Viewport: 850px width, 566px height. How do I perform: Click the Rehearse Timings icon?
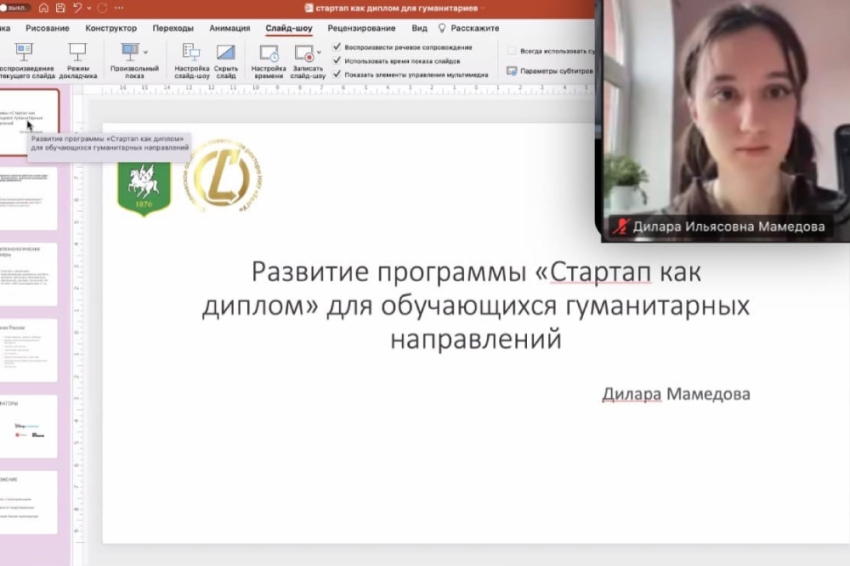[268, 52]
